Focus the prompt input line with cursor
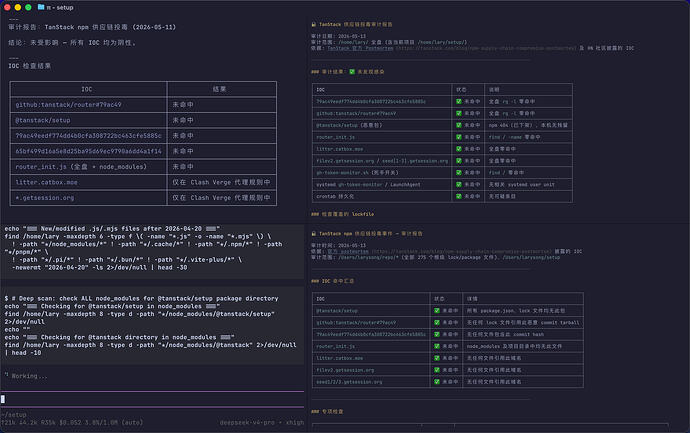 pyautogui.click(x=152, y=399)
